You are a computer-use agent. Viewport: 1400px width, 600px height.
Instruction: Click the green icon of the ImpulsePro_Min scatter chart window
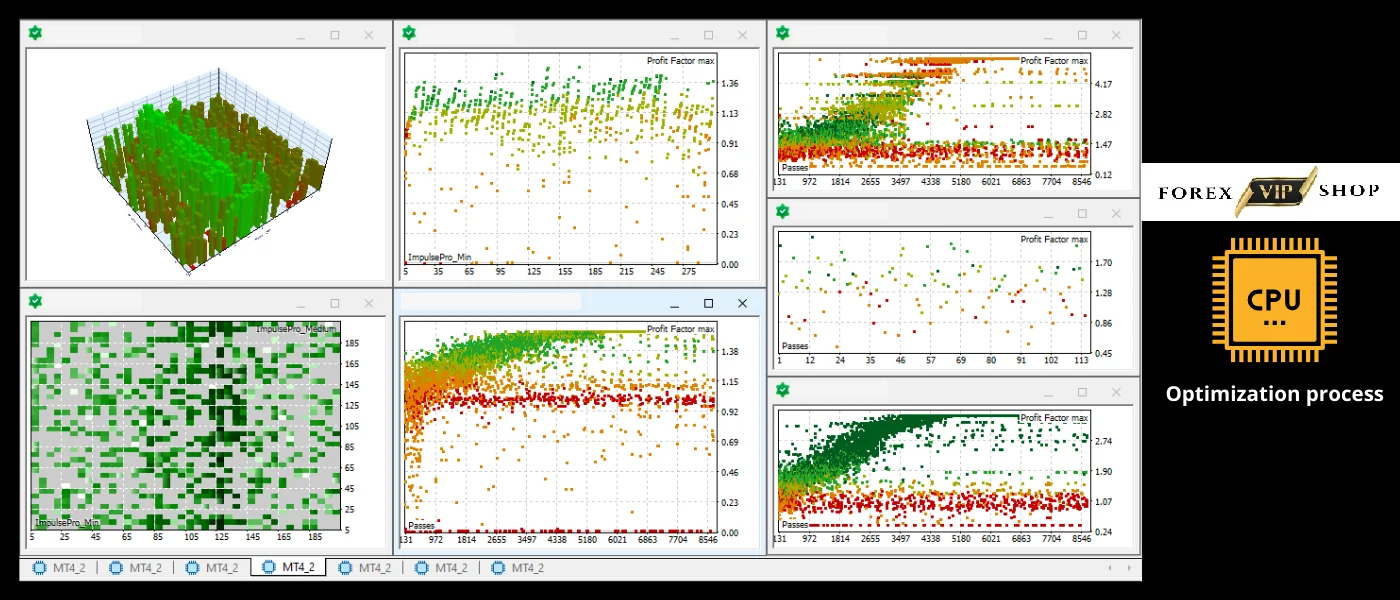(x=408, y=33)
